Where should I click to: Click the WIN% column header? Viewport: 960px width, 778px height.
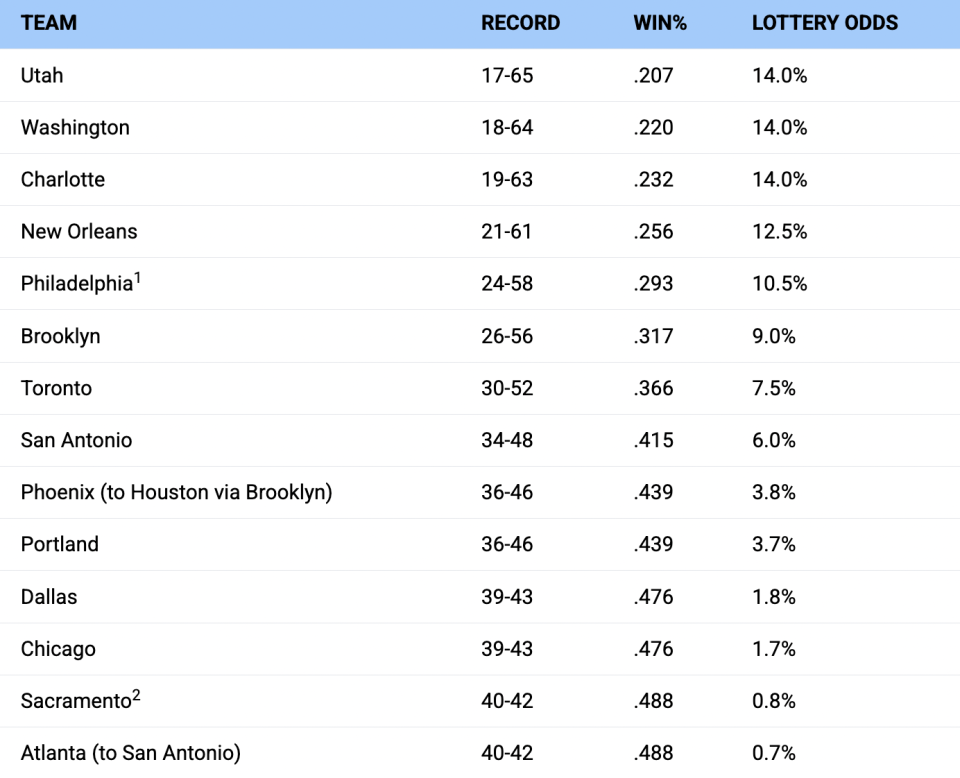point(660,23)
